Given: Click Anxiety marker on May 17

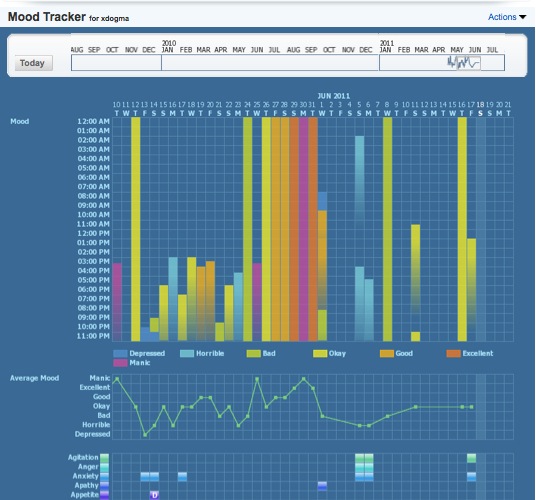Looking at the screenshot, I should point(183,476).
